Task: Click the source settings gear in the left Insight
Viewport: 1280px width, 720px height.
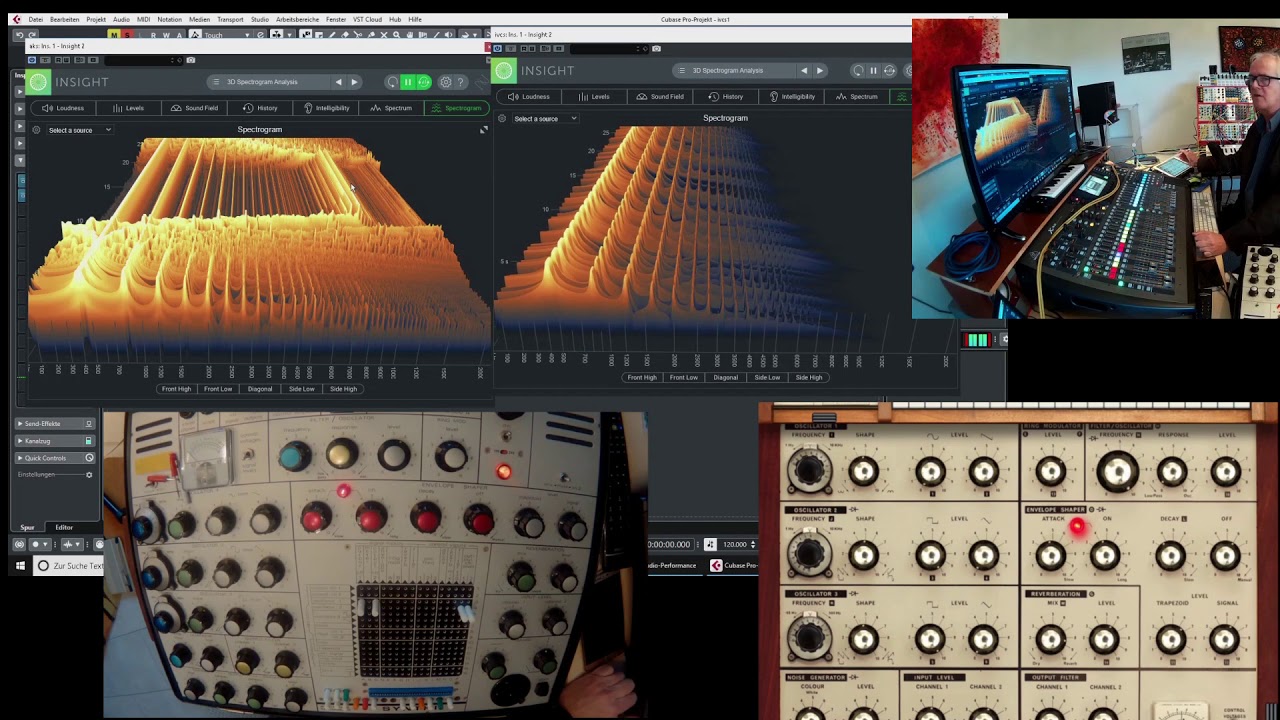Action: click(x=36, y=130)
